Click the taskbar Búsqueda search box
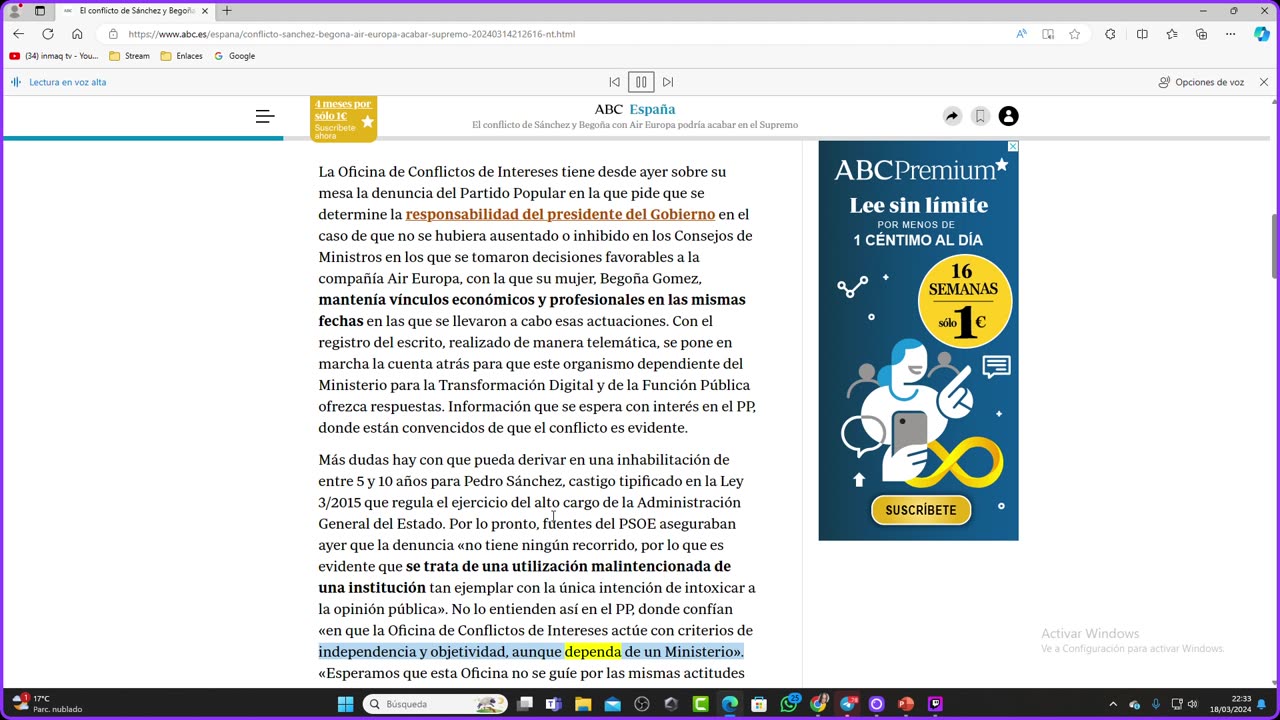 click(435, 704)
